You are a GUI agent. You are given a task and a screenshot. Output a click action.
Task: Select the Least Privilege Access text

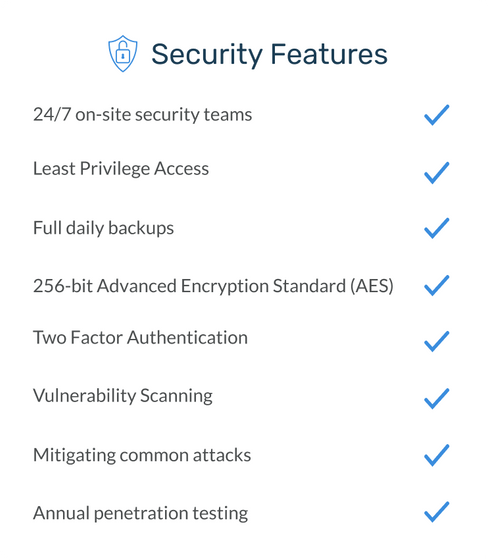tap(121, 169)
